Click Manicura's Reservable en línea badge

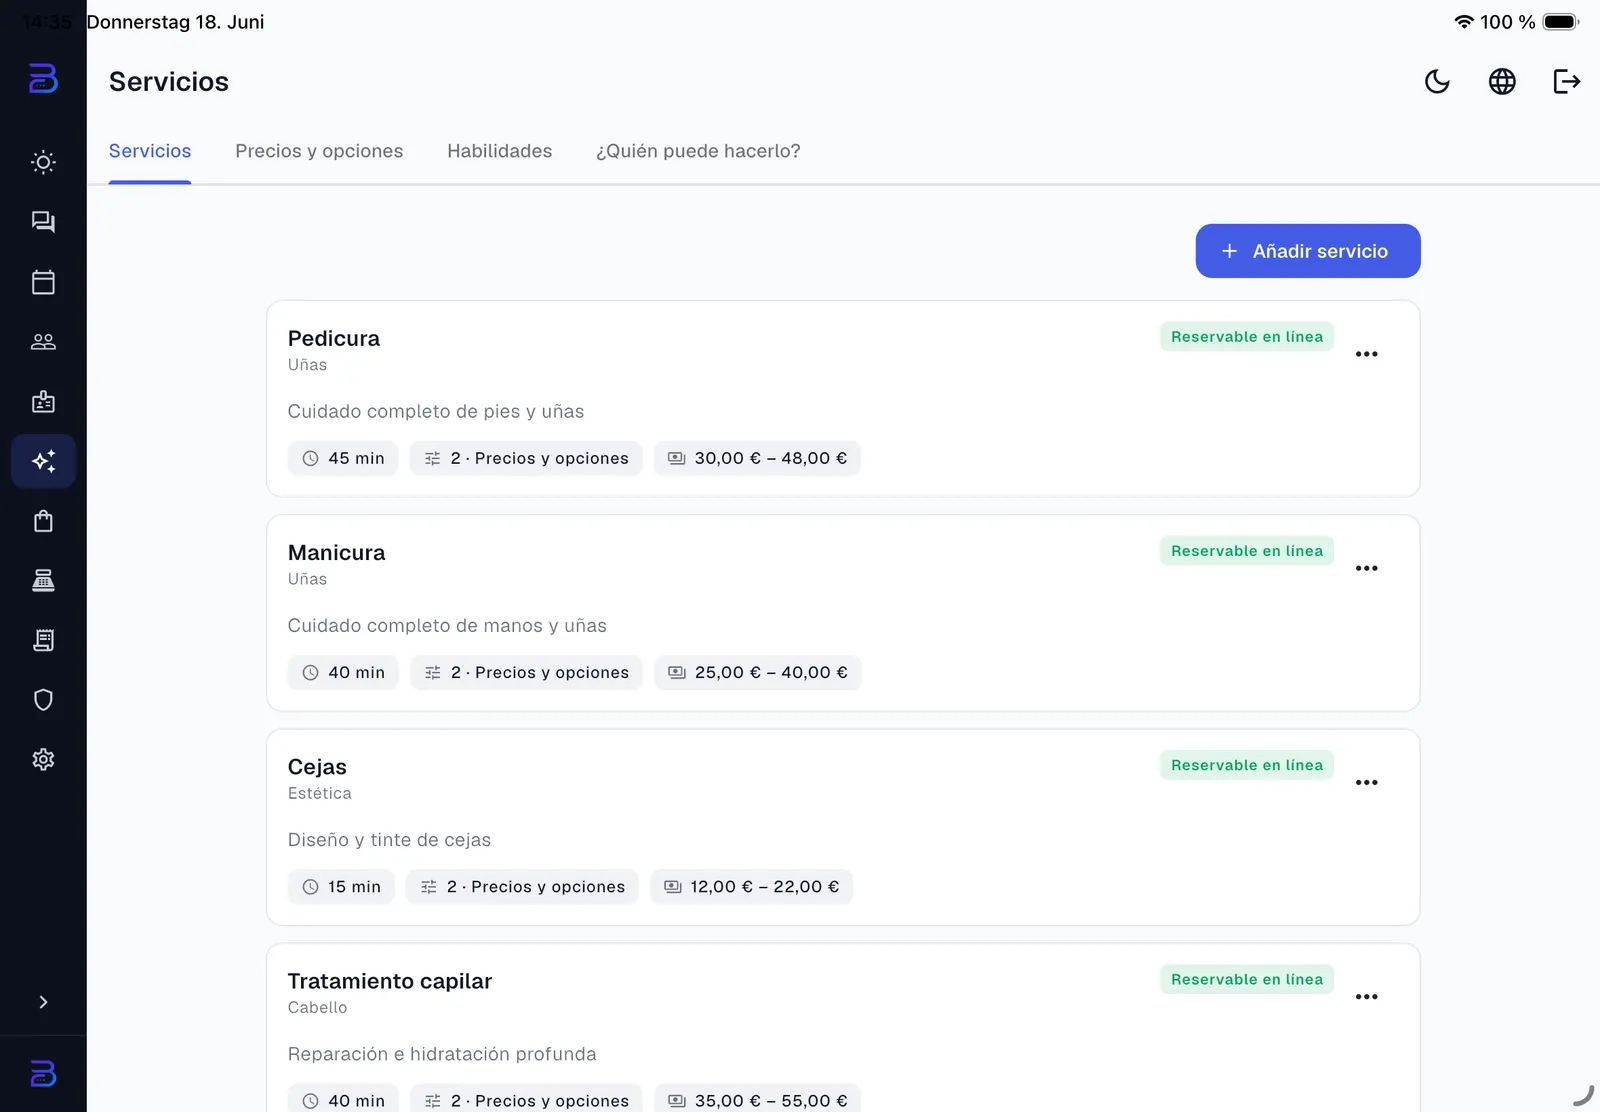1247,551
